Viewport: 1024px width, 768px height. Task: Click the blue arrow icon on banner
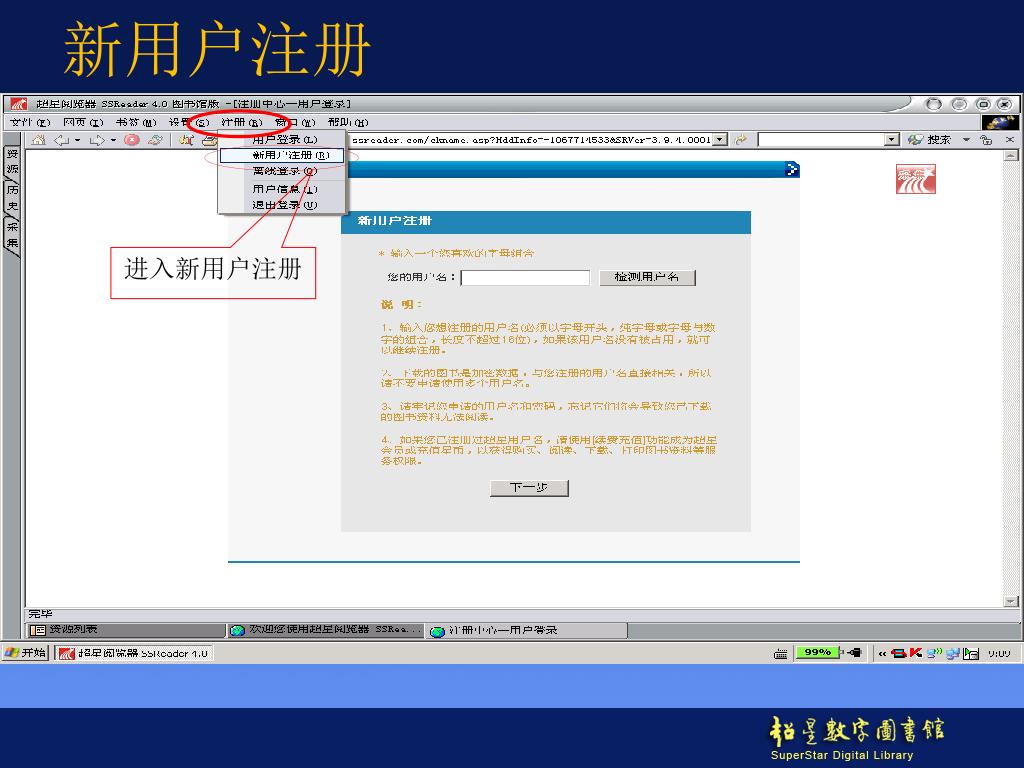[x=792, y=170]
